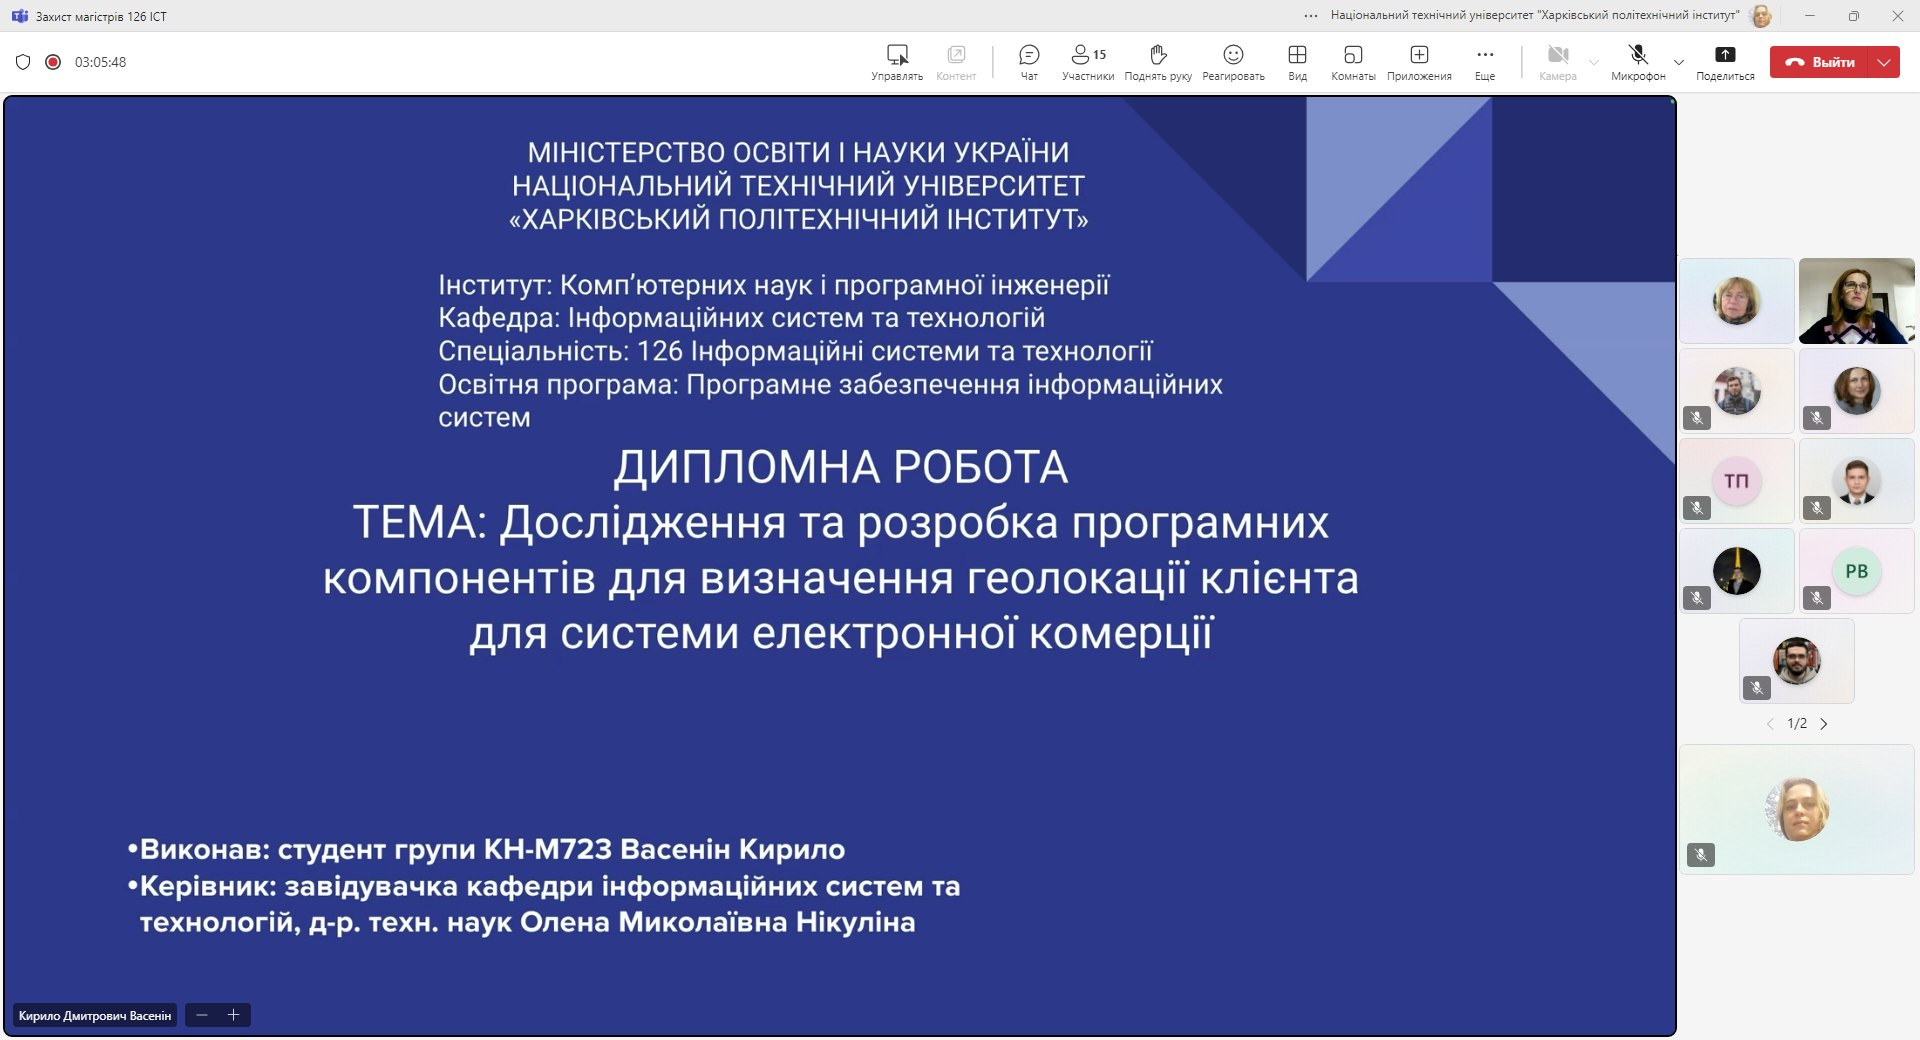1920x1040 pixels.
Task: Open the Chat panel
Action: coord(1029,61)
